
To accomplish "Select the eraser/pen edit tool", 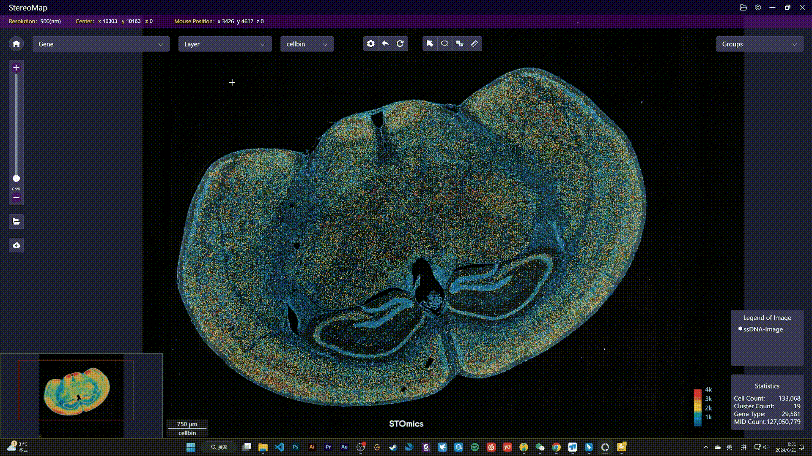I will click(x=474, y=44).
